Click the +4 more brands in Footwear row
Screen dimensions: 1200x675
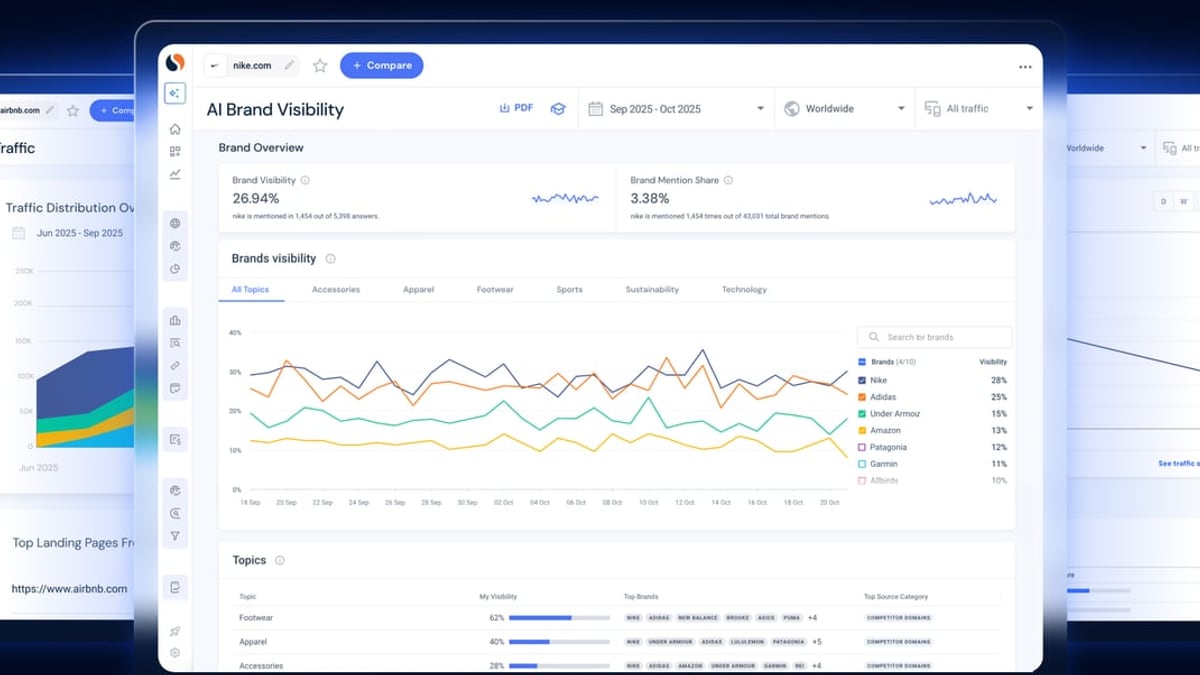[x=813, y=618]
